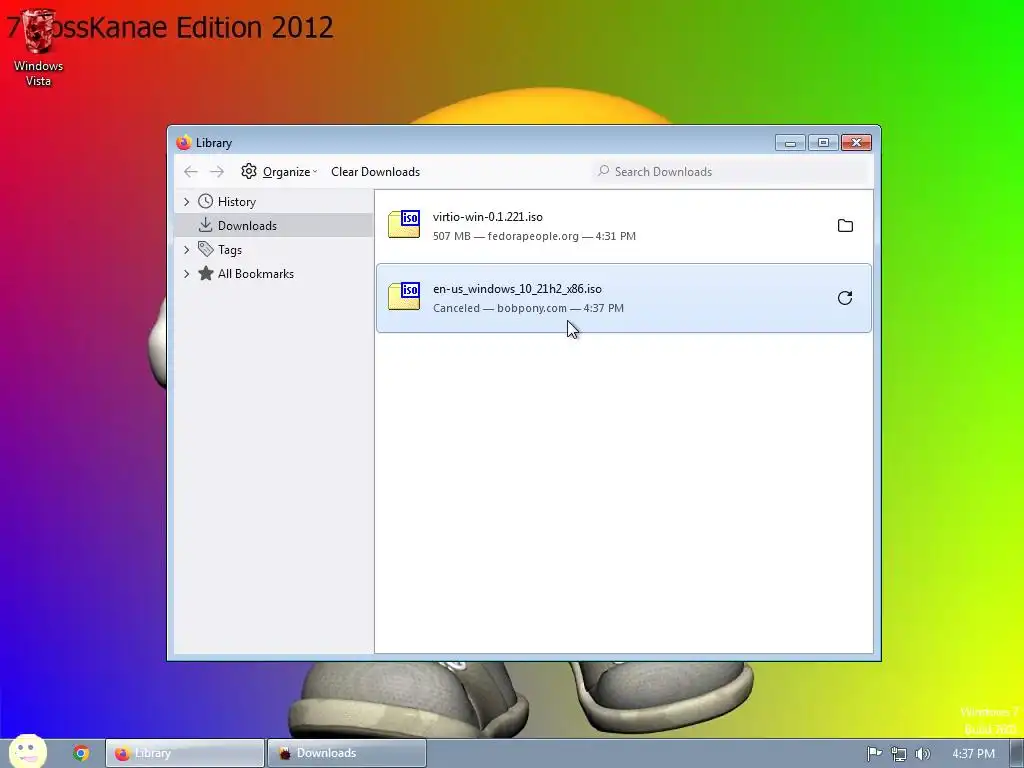The image size is (1024, 768).
Task: Minimize the Library window
Action: (790, 142)
